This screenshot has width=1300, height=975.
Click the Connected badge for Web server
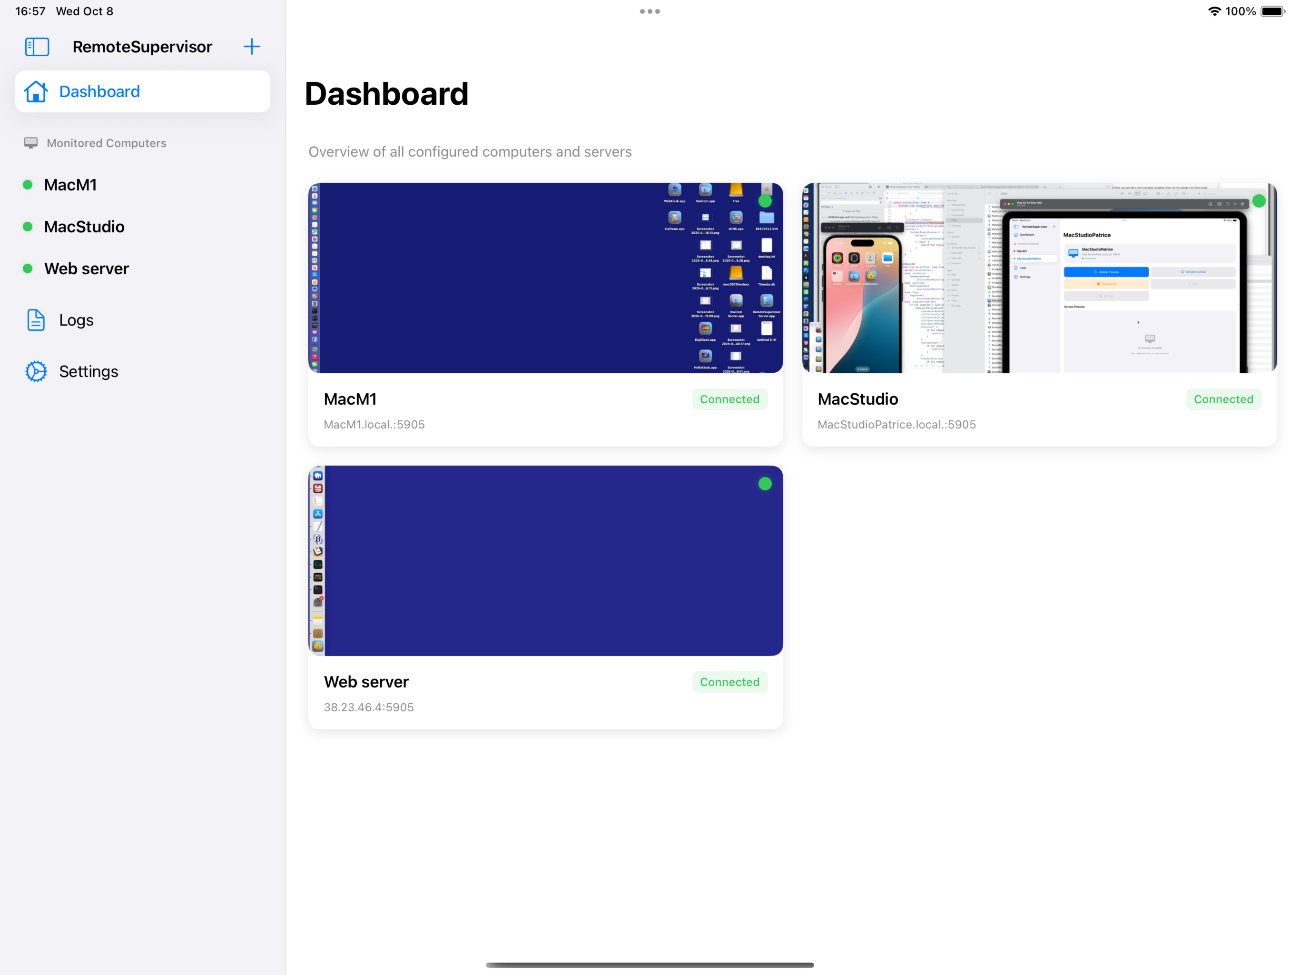(730, 682)
